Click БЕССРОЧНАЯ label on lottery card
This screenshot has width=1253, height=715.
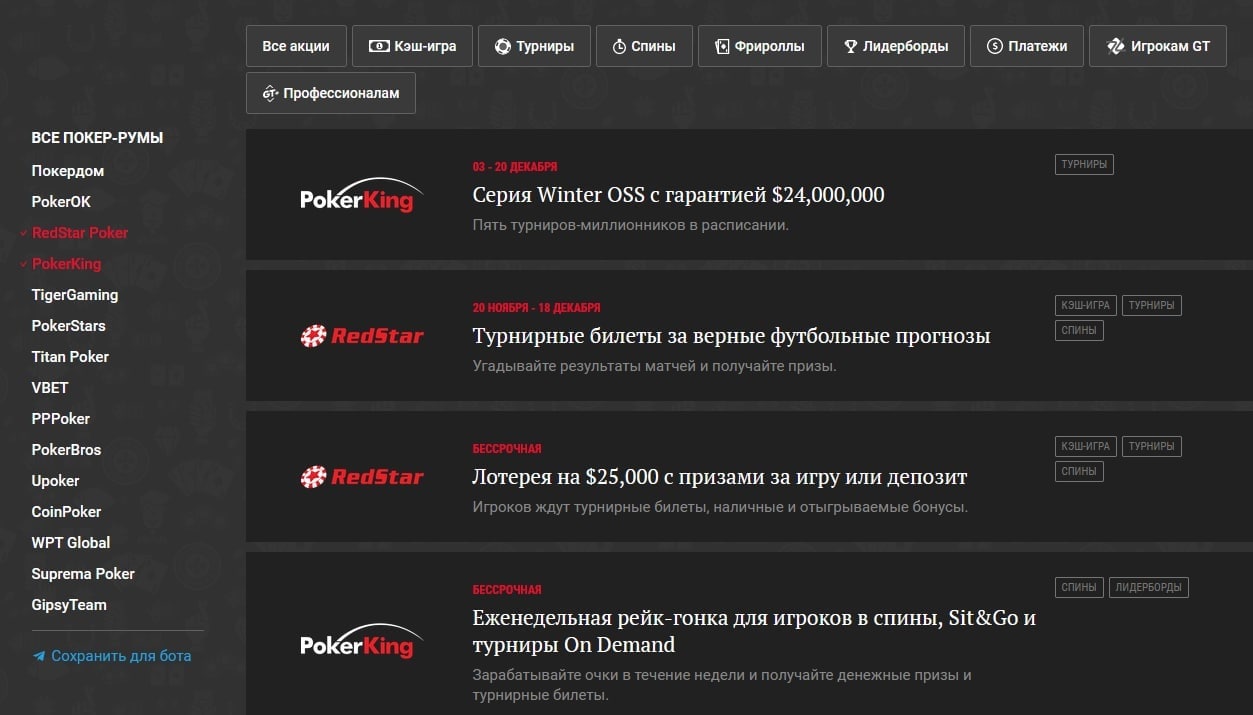[x=507, y=449]
